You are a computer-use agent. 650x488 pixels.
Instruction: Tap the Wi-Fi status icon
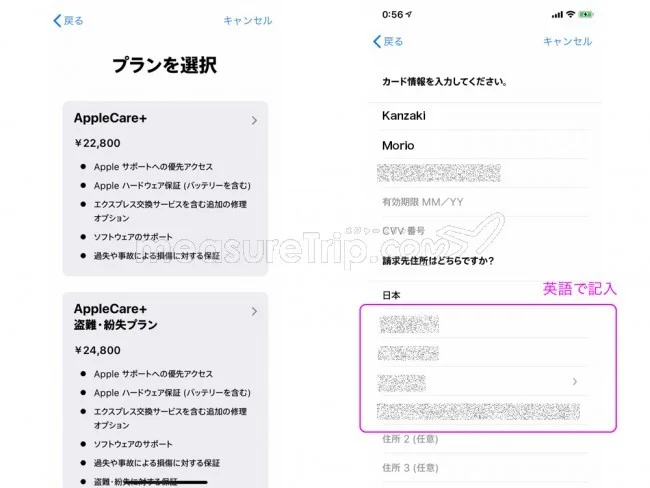coord(571,15)
